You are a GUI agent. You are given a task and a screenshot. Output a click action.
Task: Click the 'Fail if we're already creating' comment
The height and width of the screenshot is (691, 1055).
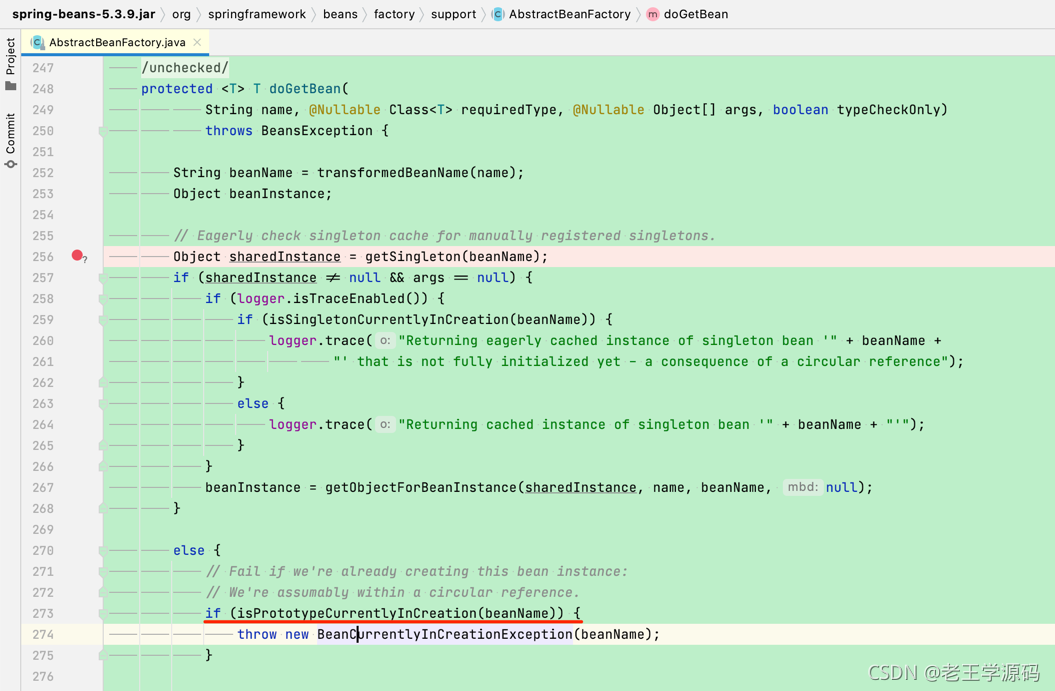[x=416, y=571]
